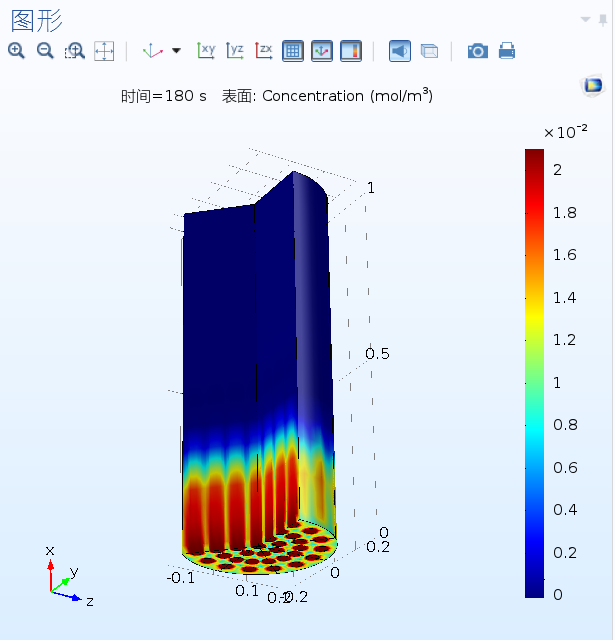Click the Zoom Extents icon
Viewport: 615px width, 640px height.
point(104,51)
